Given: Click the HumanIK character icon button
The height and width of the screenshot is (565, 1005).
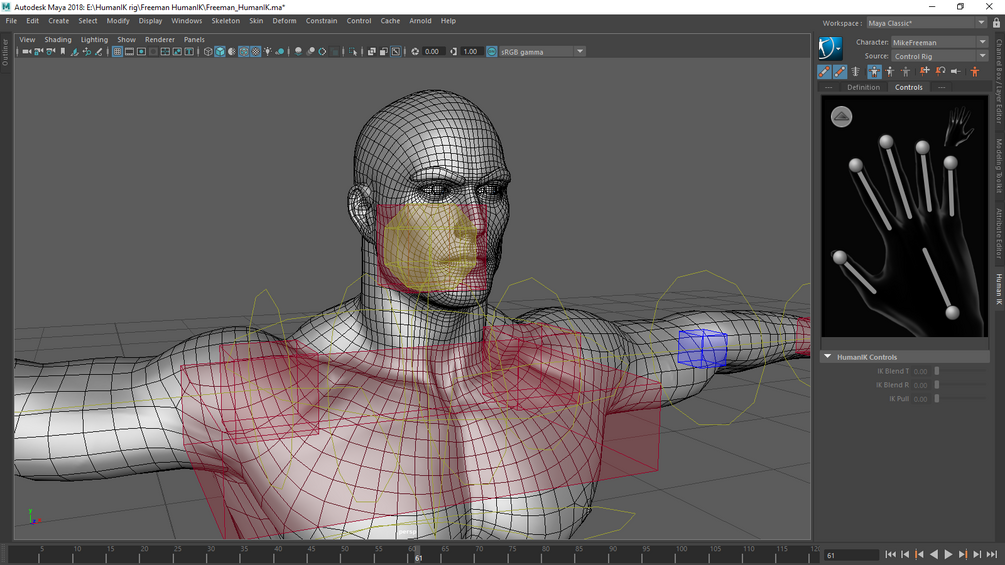Looking at the screenshot, I should click(x=830, y=48).
